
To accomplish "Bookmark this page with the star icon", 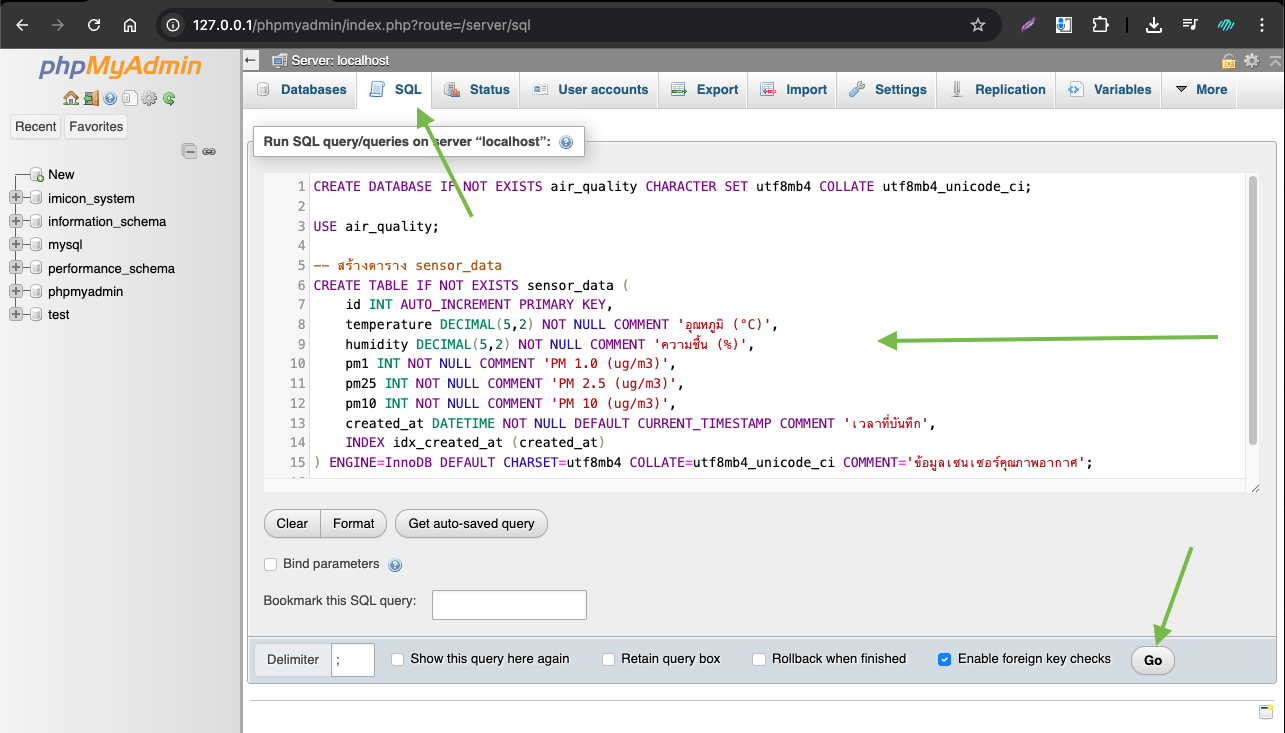I will pos(978,25).
